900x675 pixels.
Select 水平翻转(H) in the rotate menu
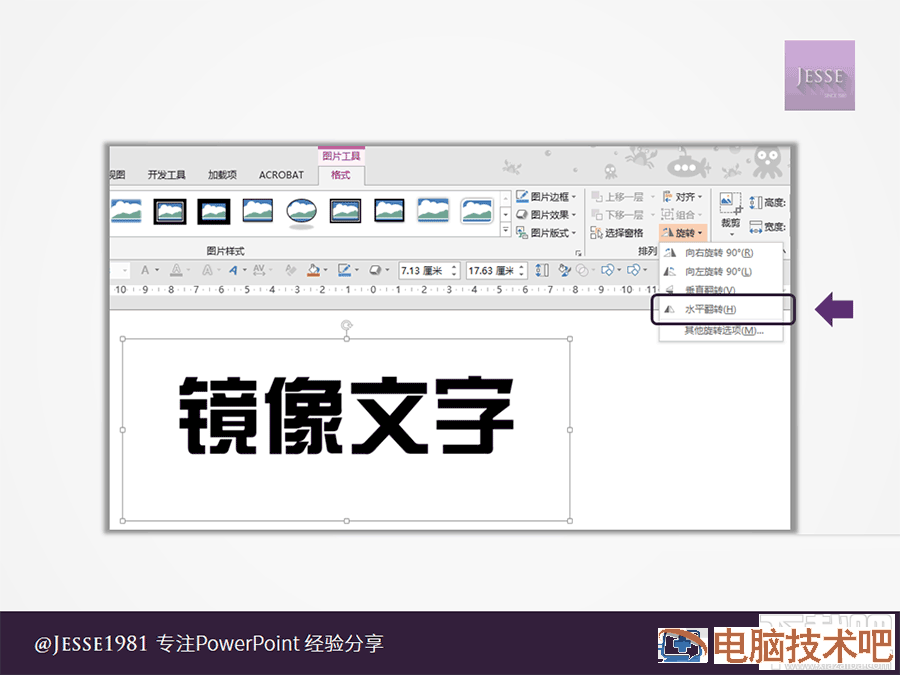click(x=721, y=309)
